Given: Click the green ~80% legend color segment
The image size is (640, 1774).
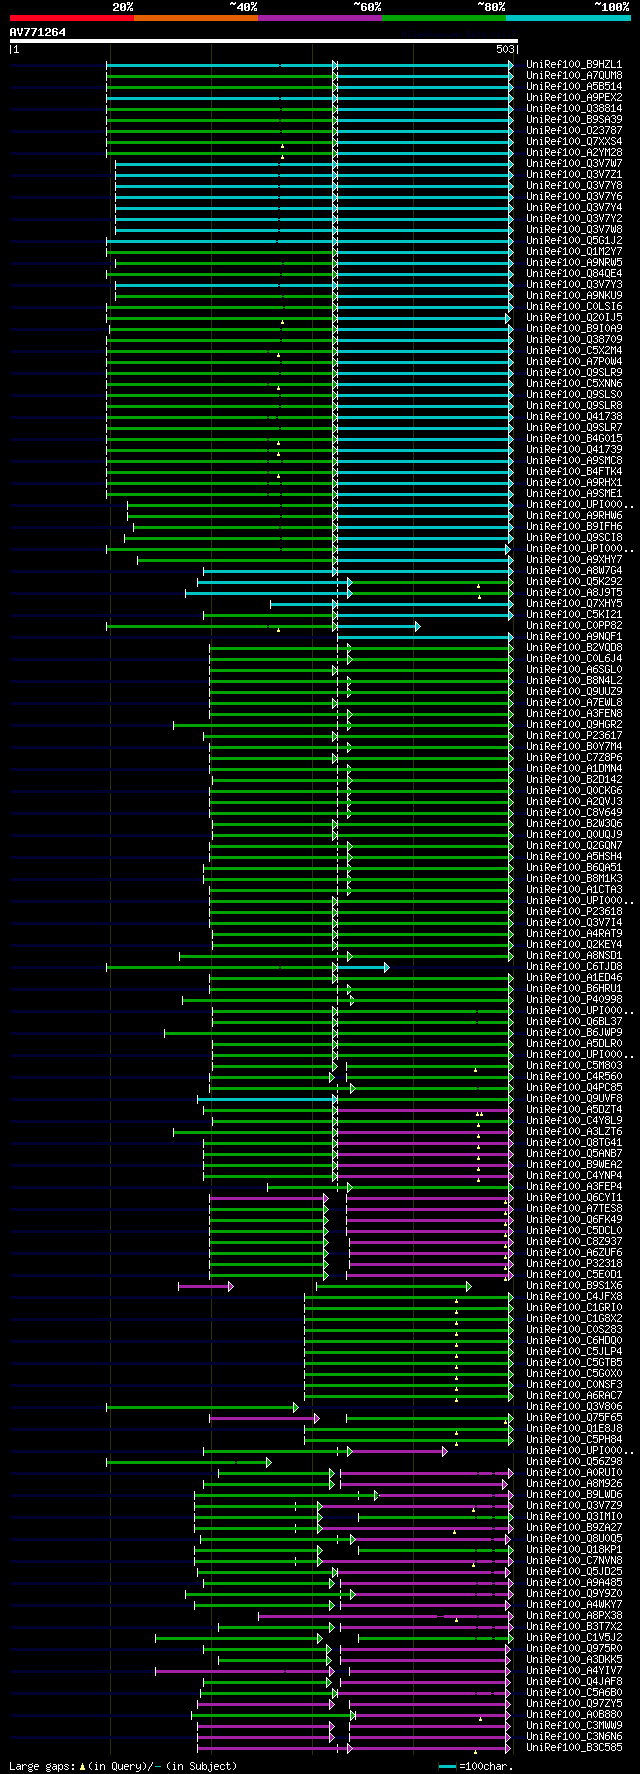Looking at the screenshot, I should tap(444, 18).
